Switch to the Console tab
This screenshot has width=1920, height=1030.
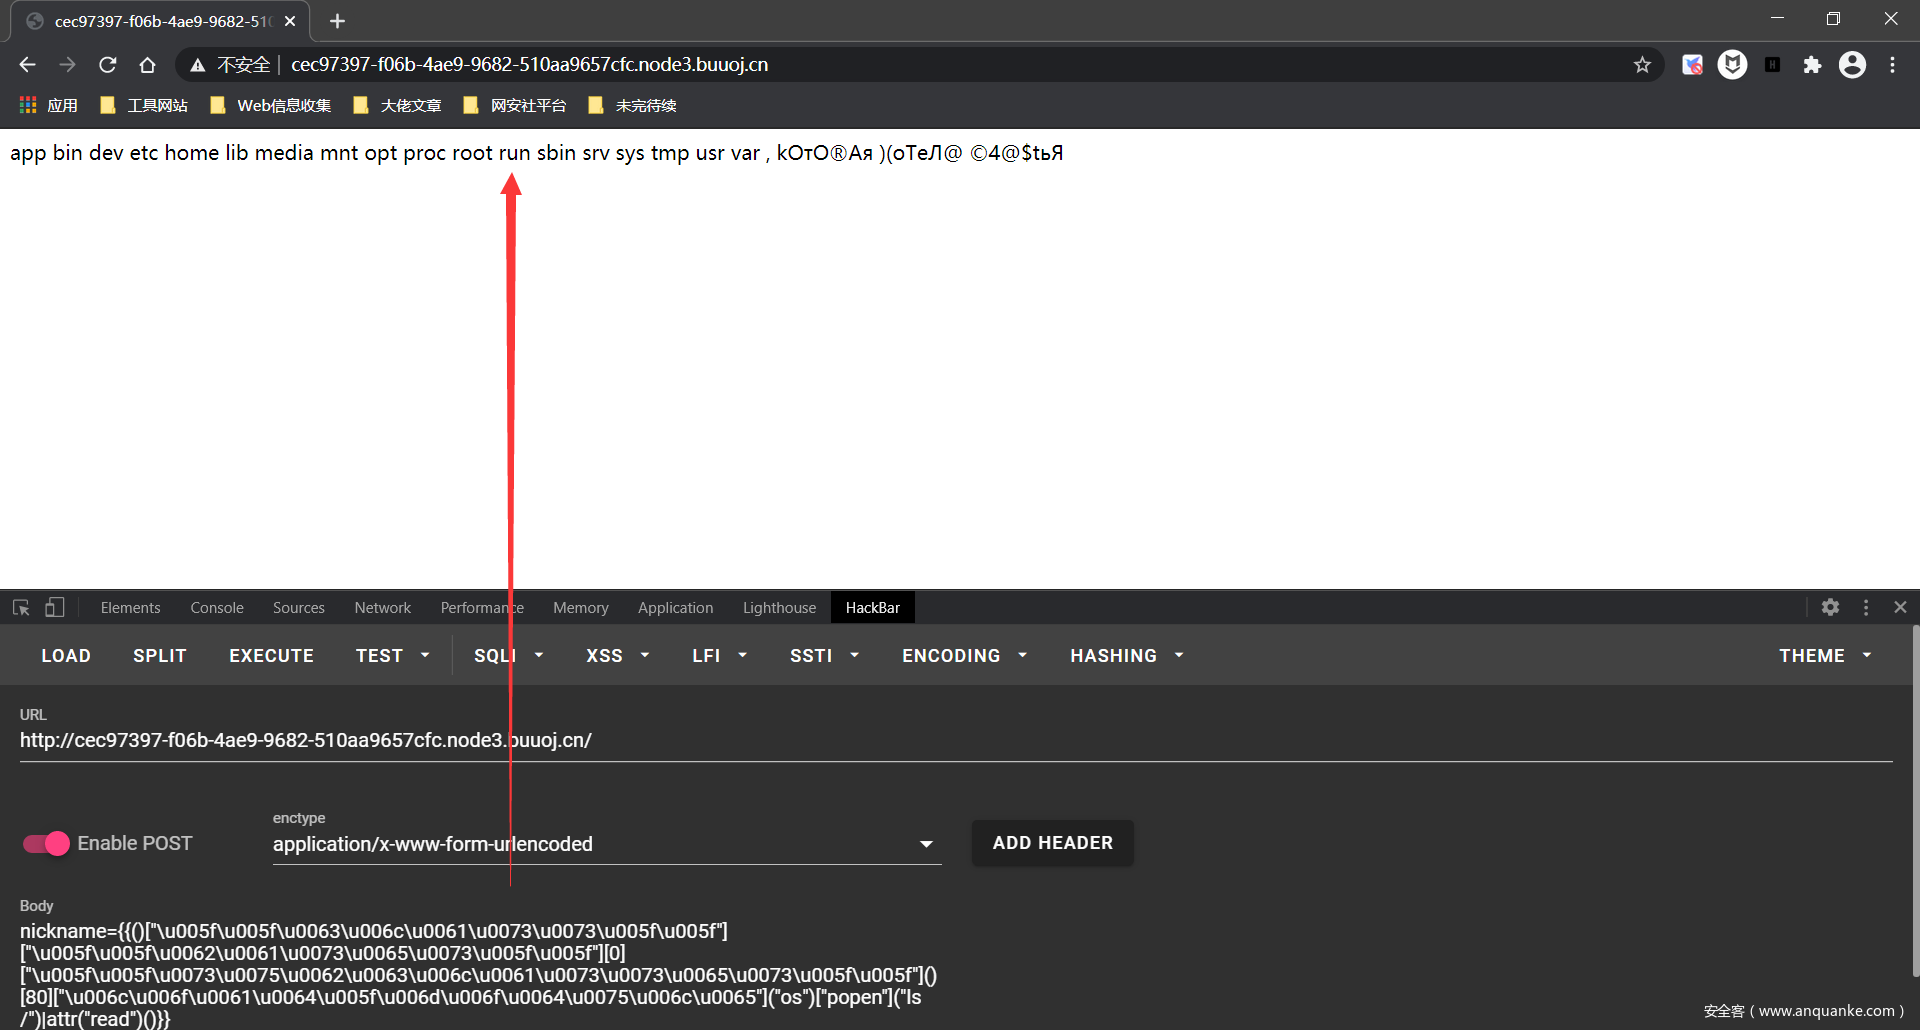(x=217, y=607)
